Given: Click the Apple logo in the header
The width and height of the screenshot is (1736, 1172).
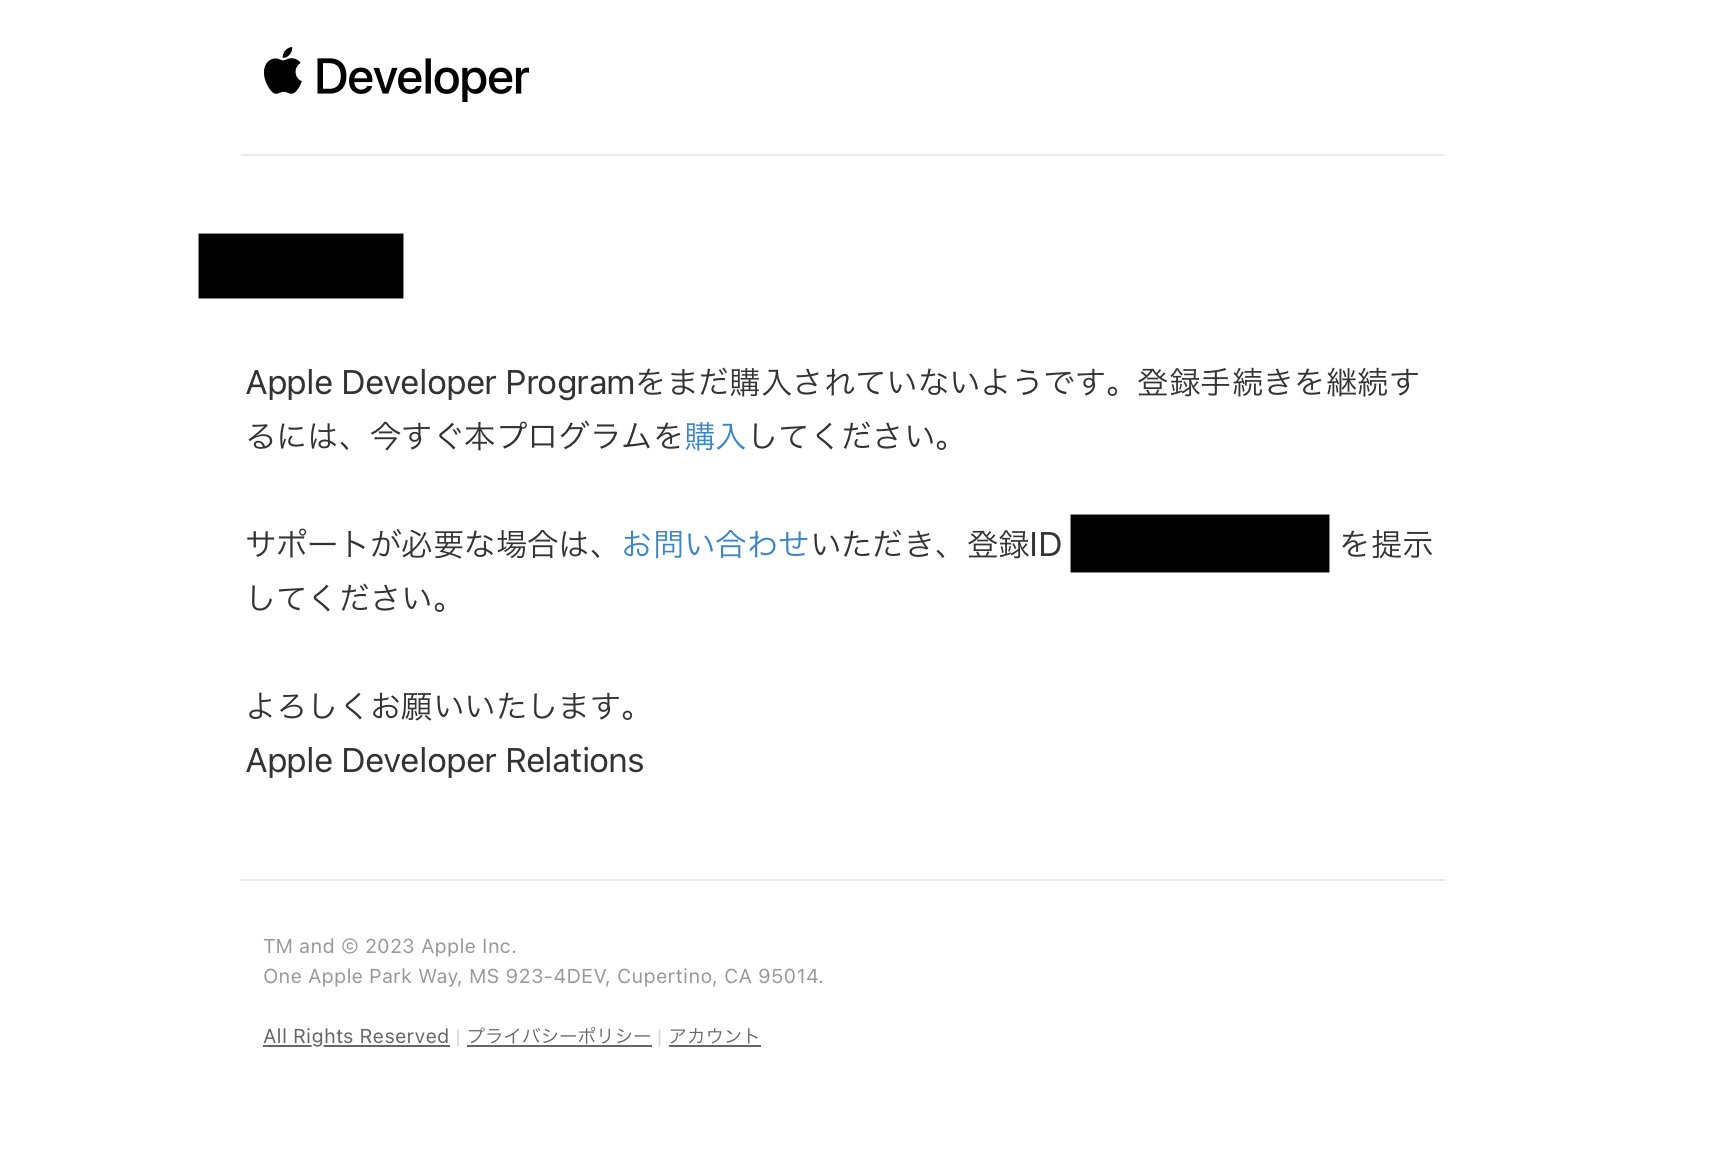Looking at the screenshot, I should pyautogui.click(x=283, y=71).
